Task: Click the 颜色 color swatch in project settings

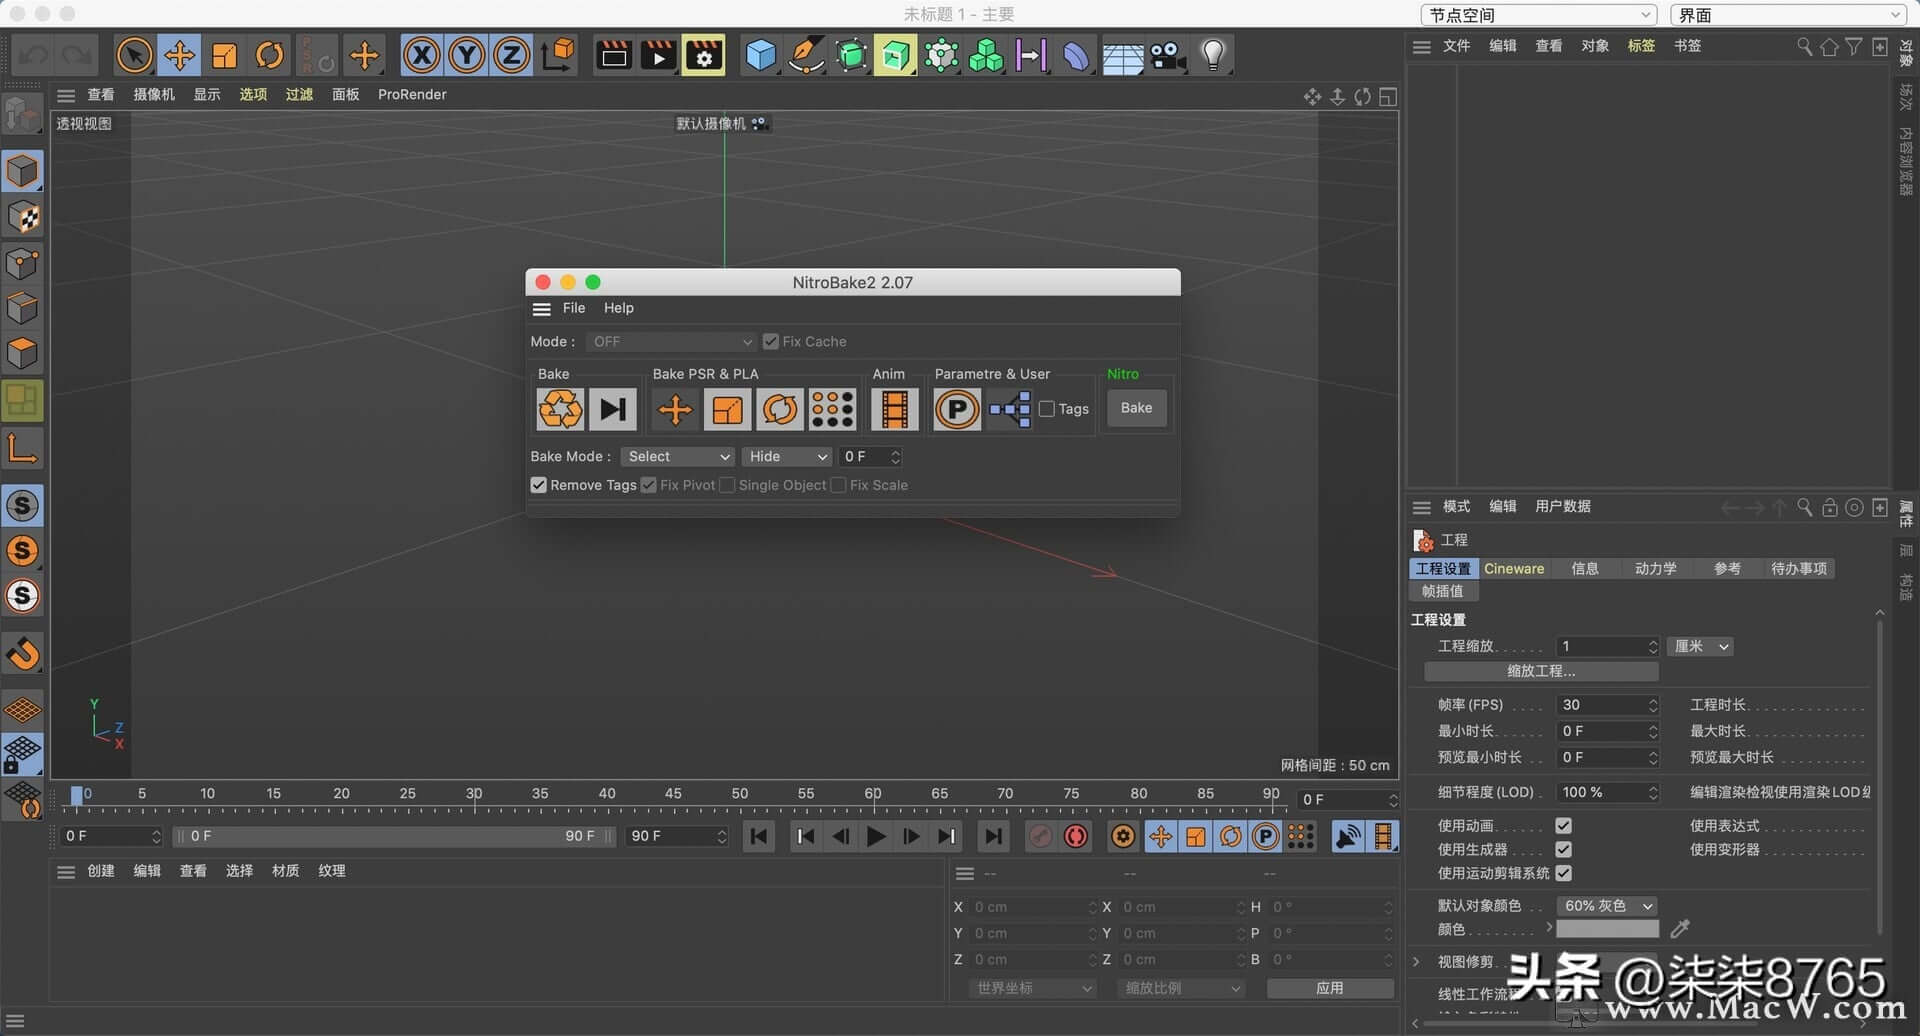Action: (x=1608, y=929)
